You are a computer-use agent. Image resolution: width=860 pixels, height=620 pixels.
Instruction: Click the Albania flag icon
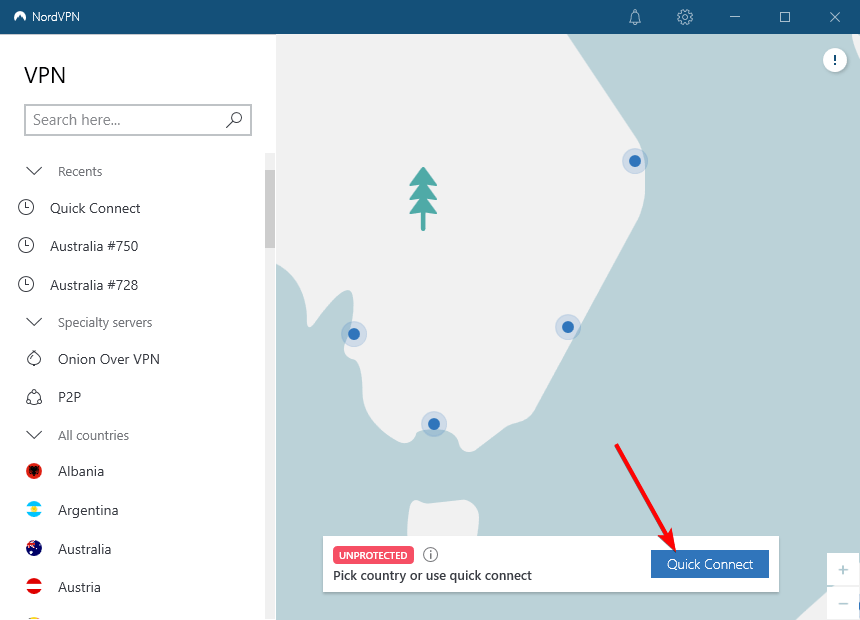click(34, 471)
